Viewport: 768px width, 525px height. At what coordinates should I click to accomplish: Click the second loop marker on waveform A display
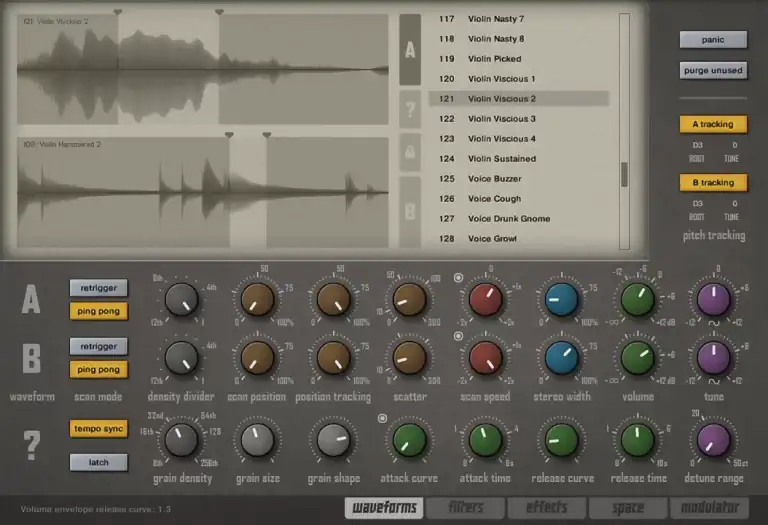coord(219,11)
